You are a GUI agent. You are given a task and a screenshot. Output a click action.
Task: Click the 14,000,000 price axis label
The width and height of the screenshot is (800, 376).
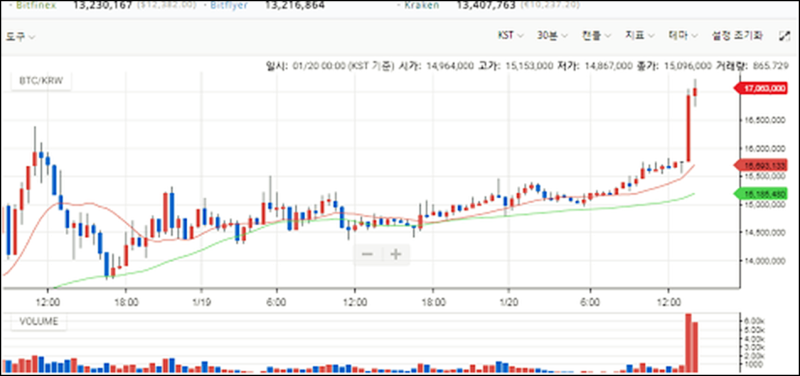click(765, 261)
